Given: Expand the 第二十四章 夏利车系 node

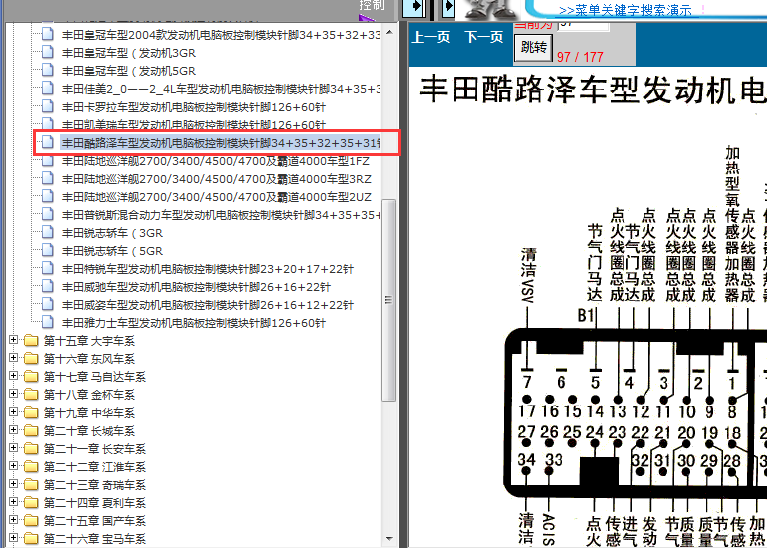Looking at the screenshot, I should pyautogui.click(x=14, y=502).
